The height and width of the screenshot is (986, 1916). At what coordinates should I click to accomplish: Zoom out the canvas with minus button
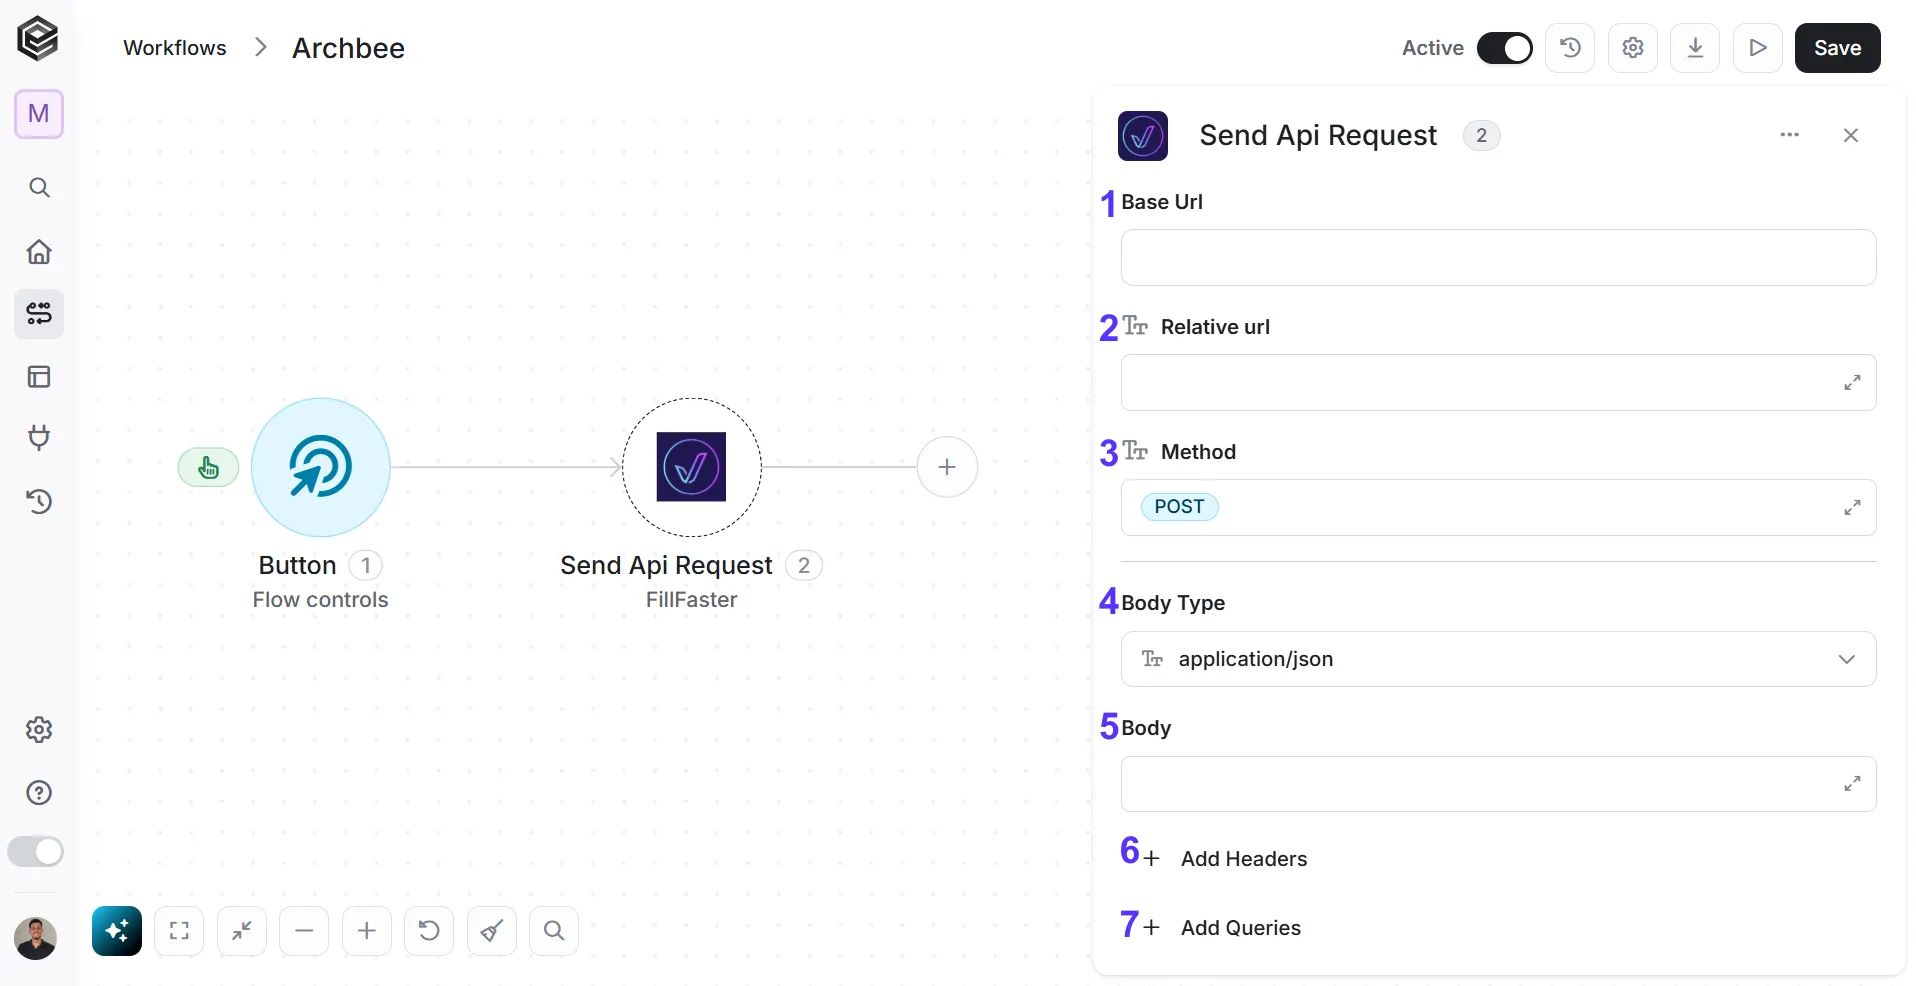tap(304, 931)
